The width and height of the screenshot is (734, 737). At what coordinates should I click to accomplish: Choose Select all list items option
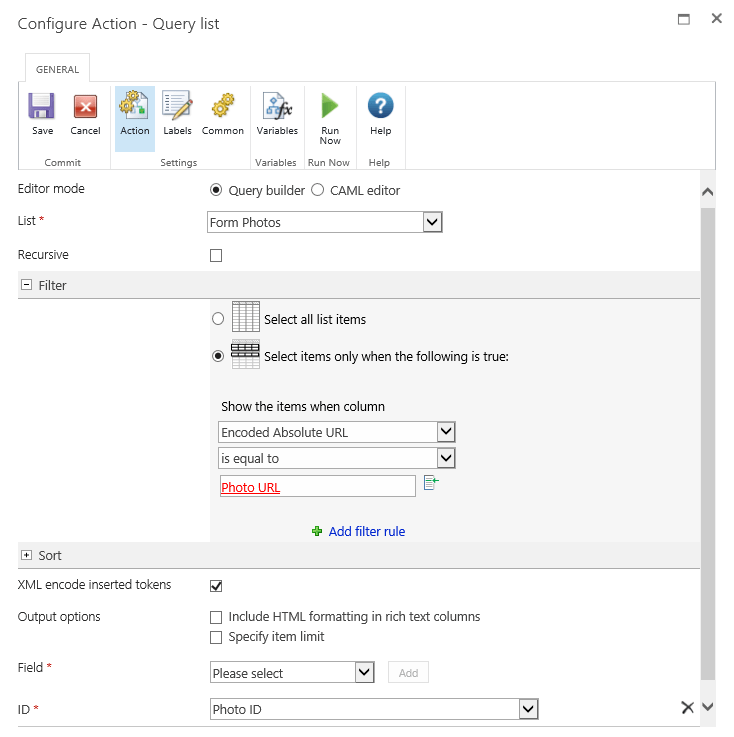tap(218, 319)
